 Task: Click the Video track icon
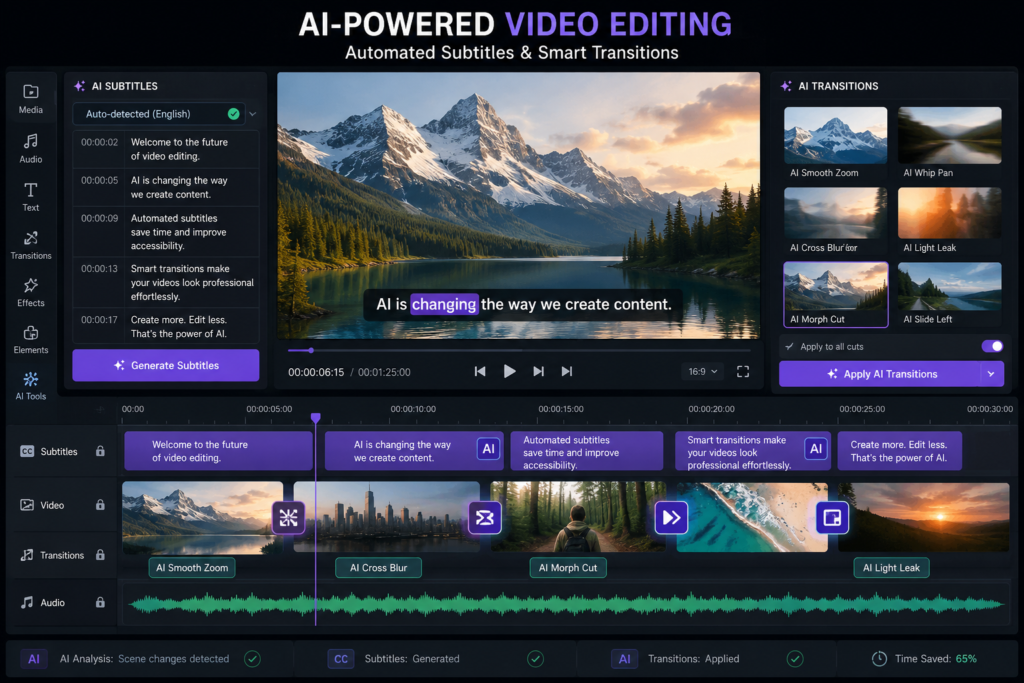coord(27,505)
